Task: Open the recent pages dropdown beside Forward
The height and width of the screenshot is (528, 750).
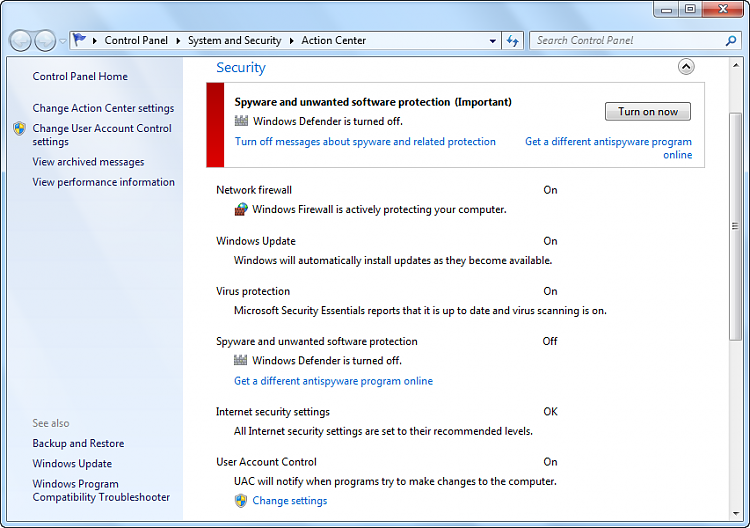Action: point(63,41)
